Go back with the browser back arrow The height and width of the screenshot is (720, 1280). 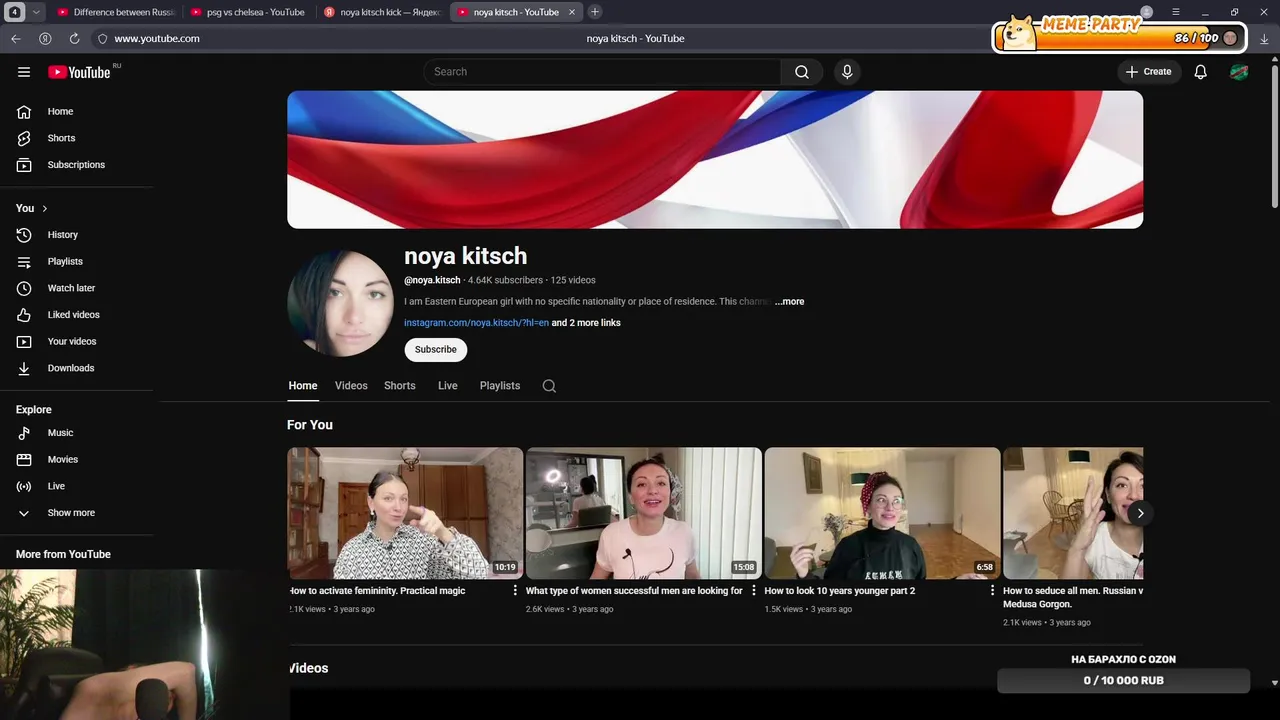[x=15, y=38]
